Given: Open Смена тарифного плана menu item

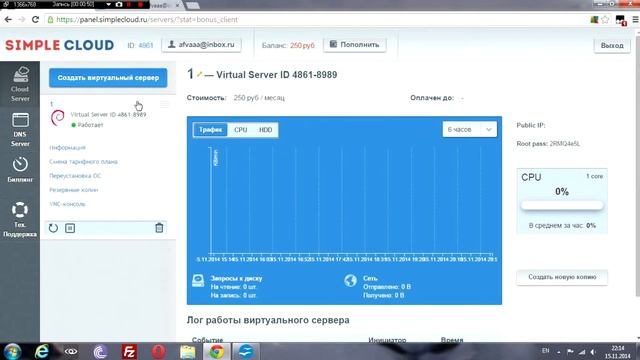Looking at the screenshot, I should point(83,162).
